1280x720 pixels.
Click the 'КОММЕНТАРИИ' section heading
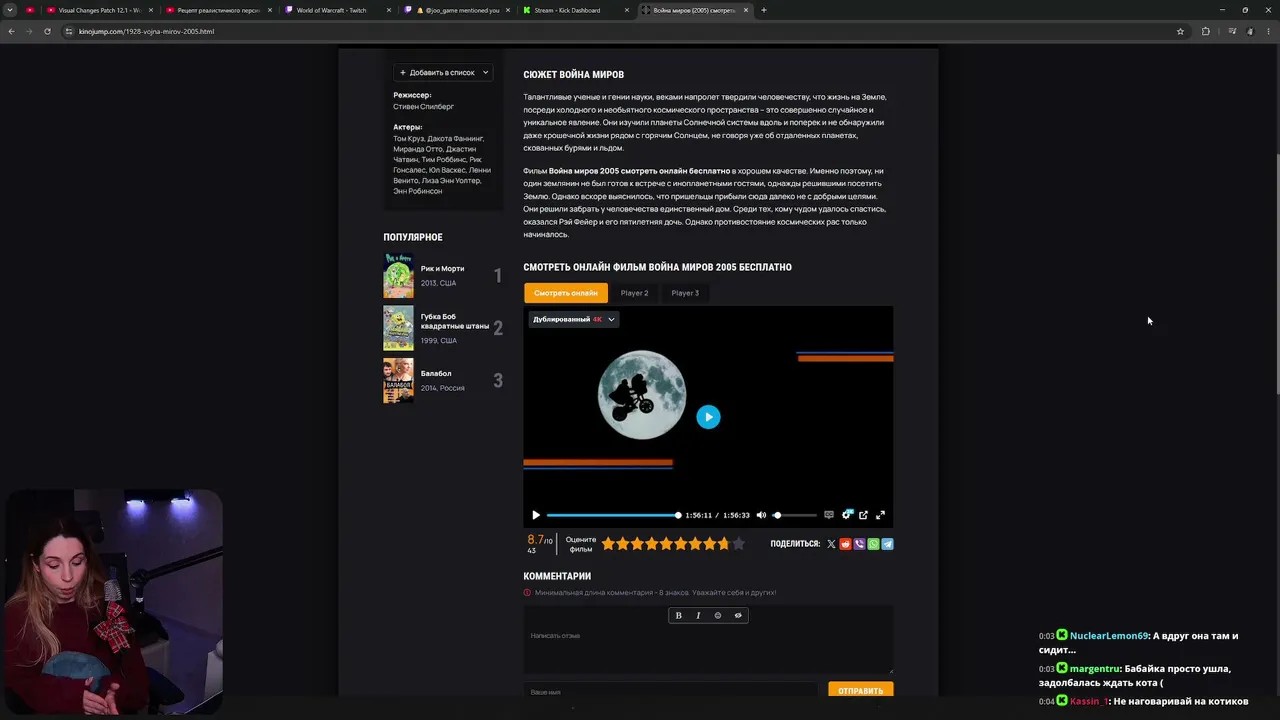tap(557, 576)
